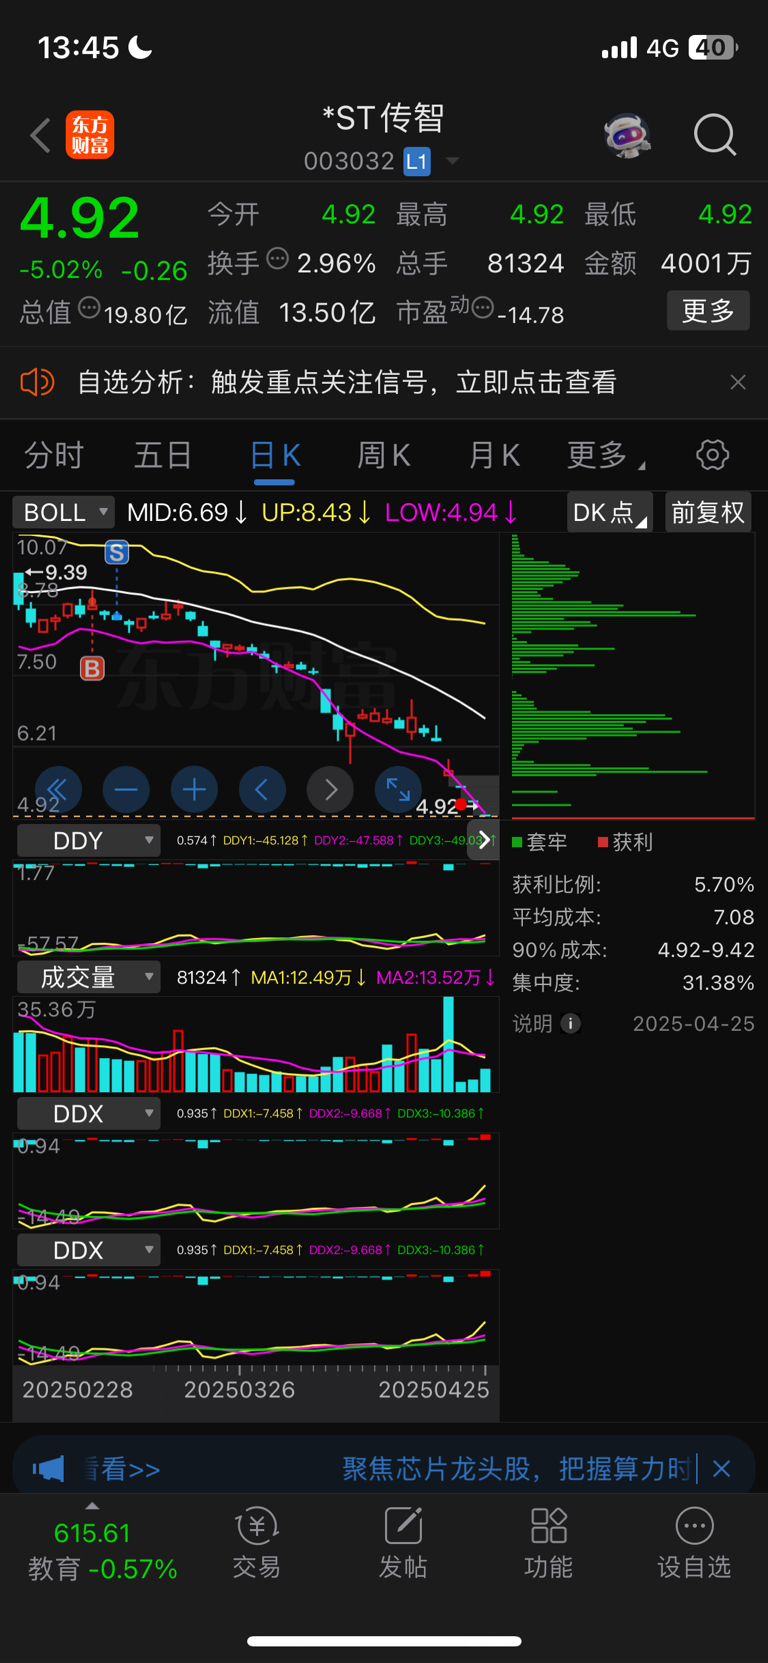This screenshot has height=1663, width=768.
Task: Tap the 获利比例 5.70% value
Action: point(724,885)
